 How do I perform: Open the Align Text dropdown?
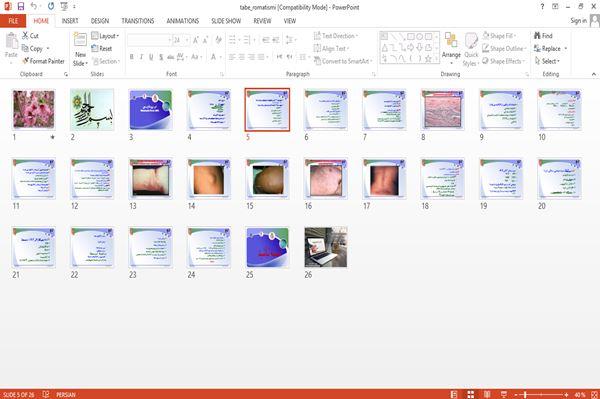coord(331,49)
